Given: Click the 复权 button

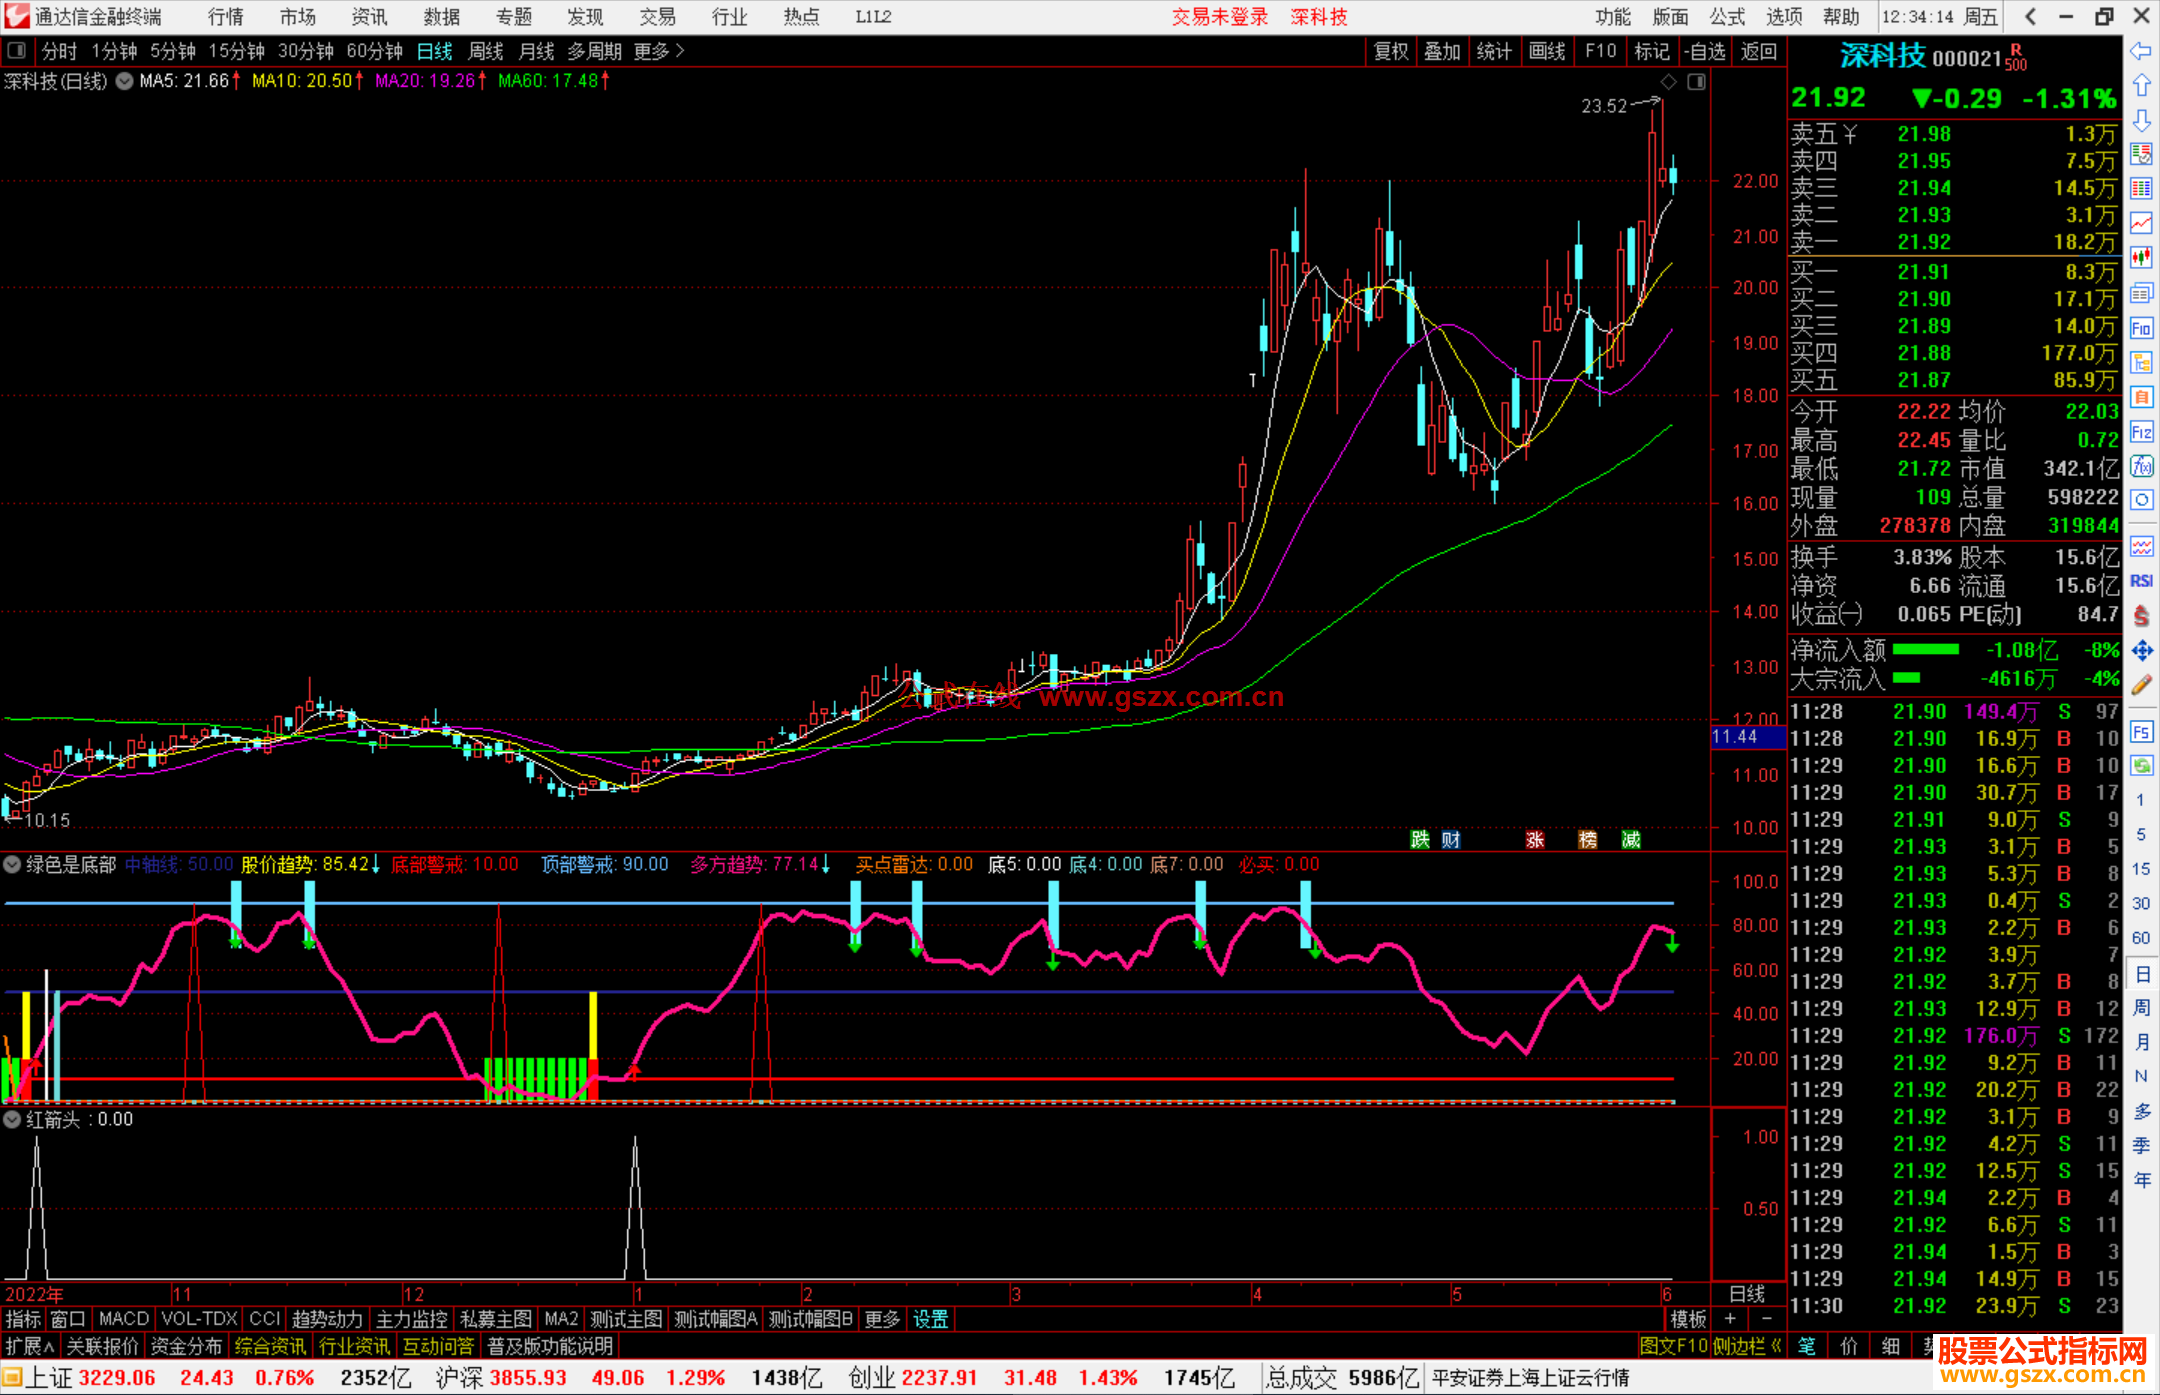Looking at the screenshot, I should coord(1390,51).
